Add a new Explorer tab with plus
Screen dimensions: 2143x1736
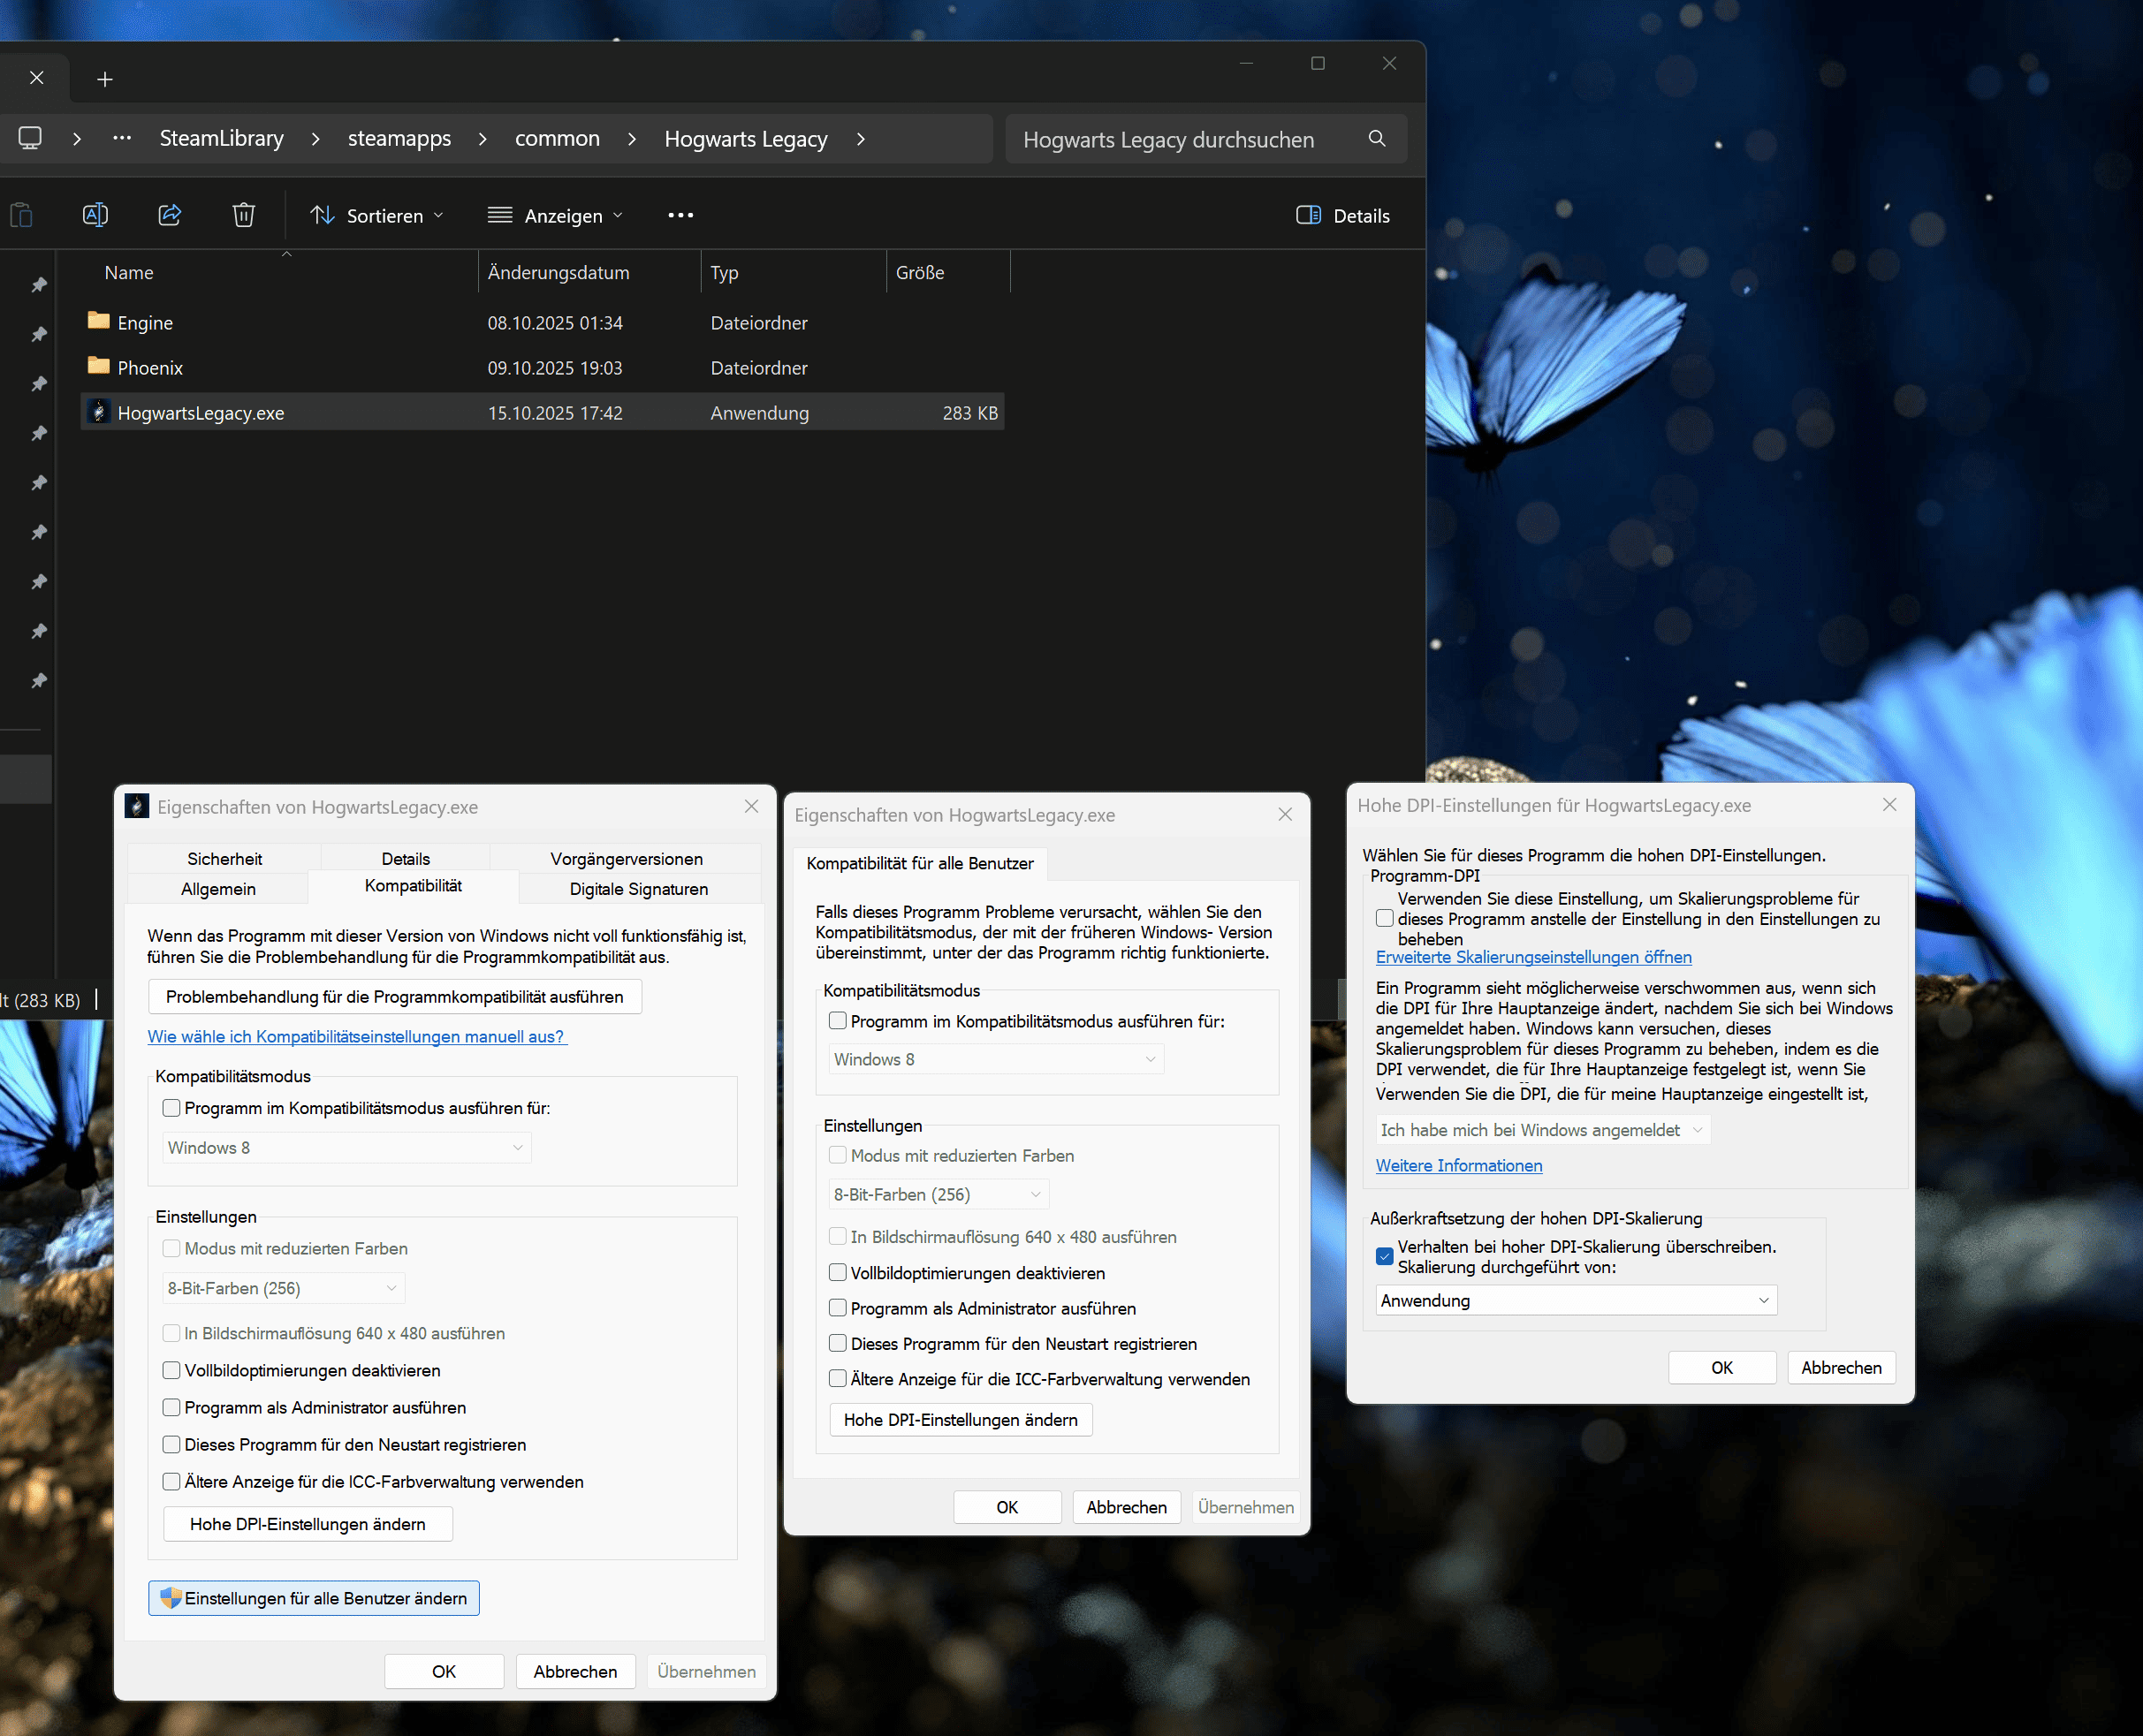104,79
